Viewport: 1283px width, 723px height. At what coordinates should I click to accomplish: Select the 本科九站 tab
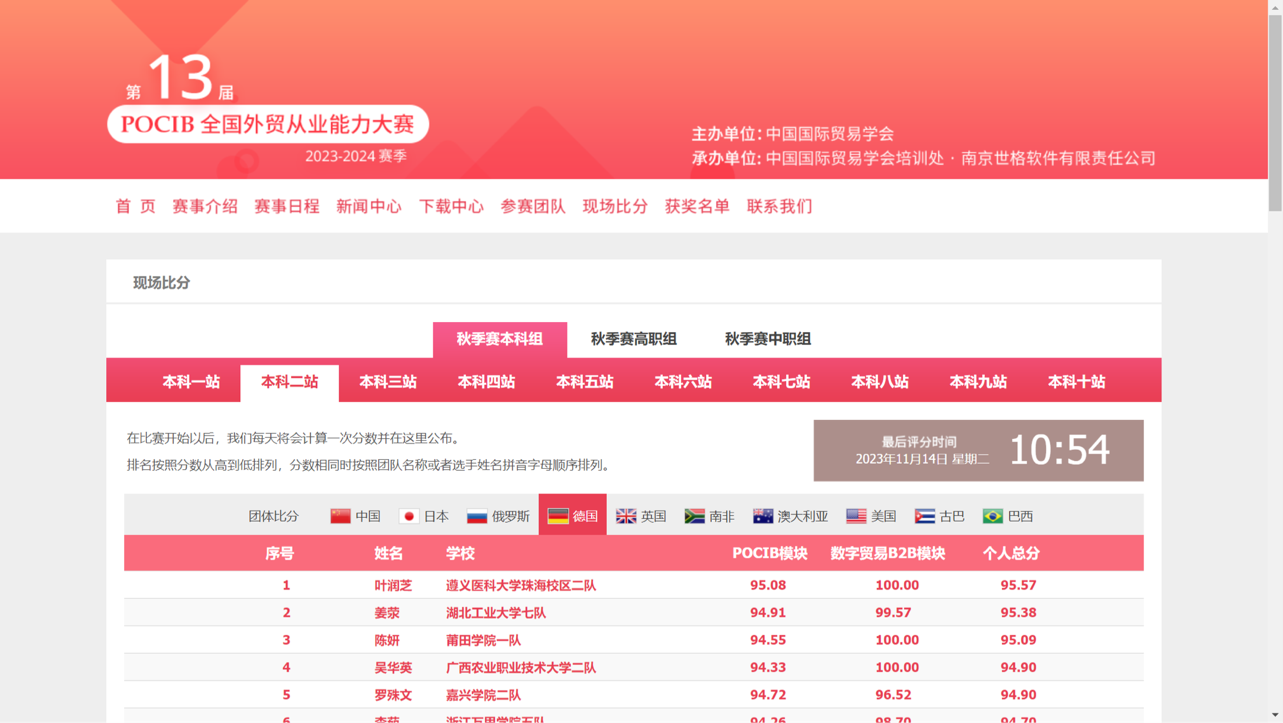[x=978, y=382]
